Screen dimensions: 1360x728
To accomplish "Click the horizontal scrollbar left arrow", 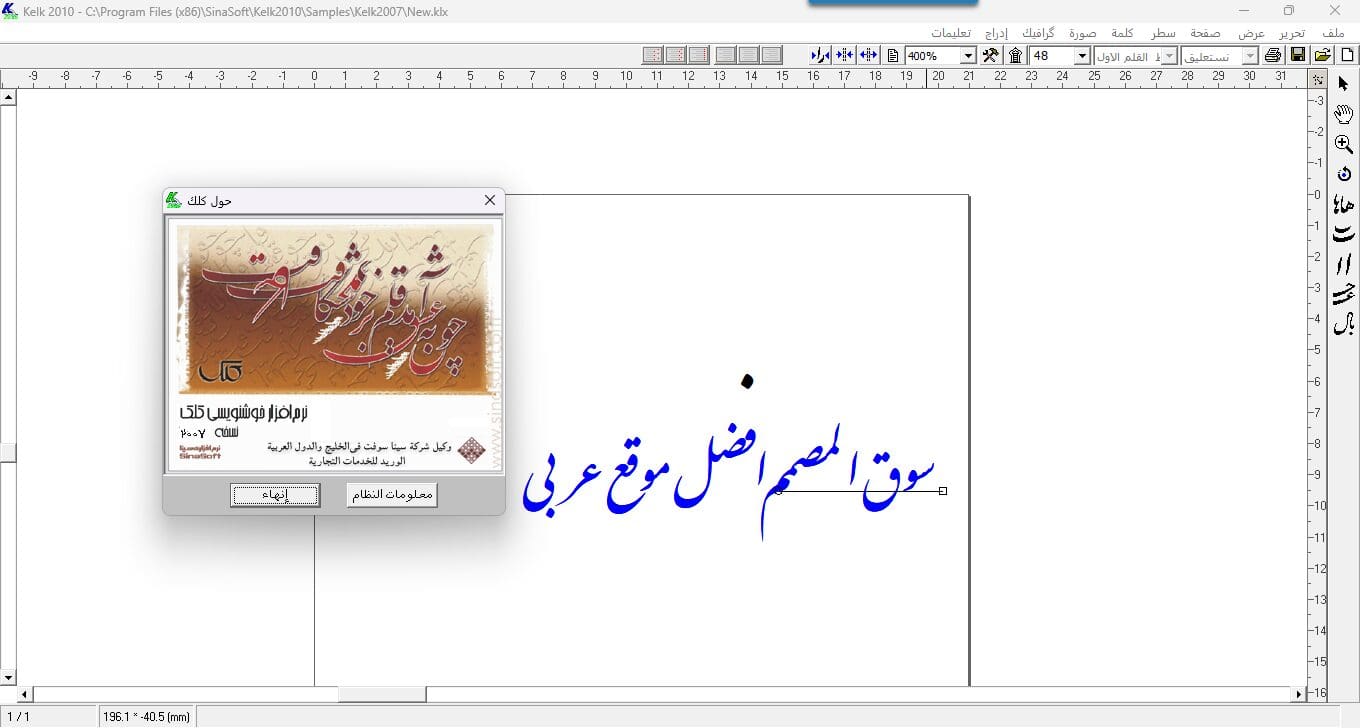I will (25, 694).
